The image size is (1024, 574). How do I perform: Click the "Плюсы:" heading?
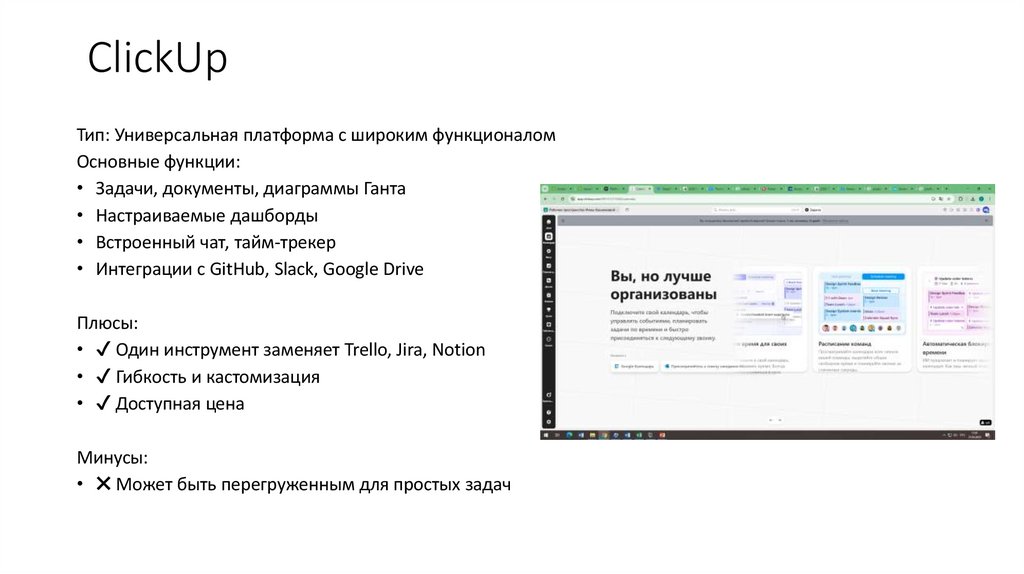[x=107, y=323]
